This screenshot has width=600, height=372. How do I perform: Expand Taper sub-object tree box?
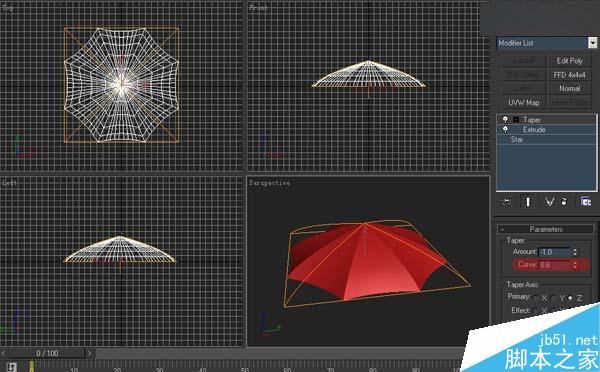point(516,120)
